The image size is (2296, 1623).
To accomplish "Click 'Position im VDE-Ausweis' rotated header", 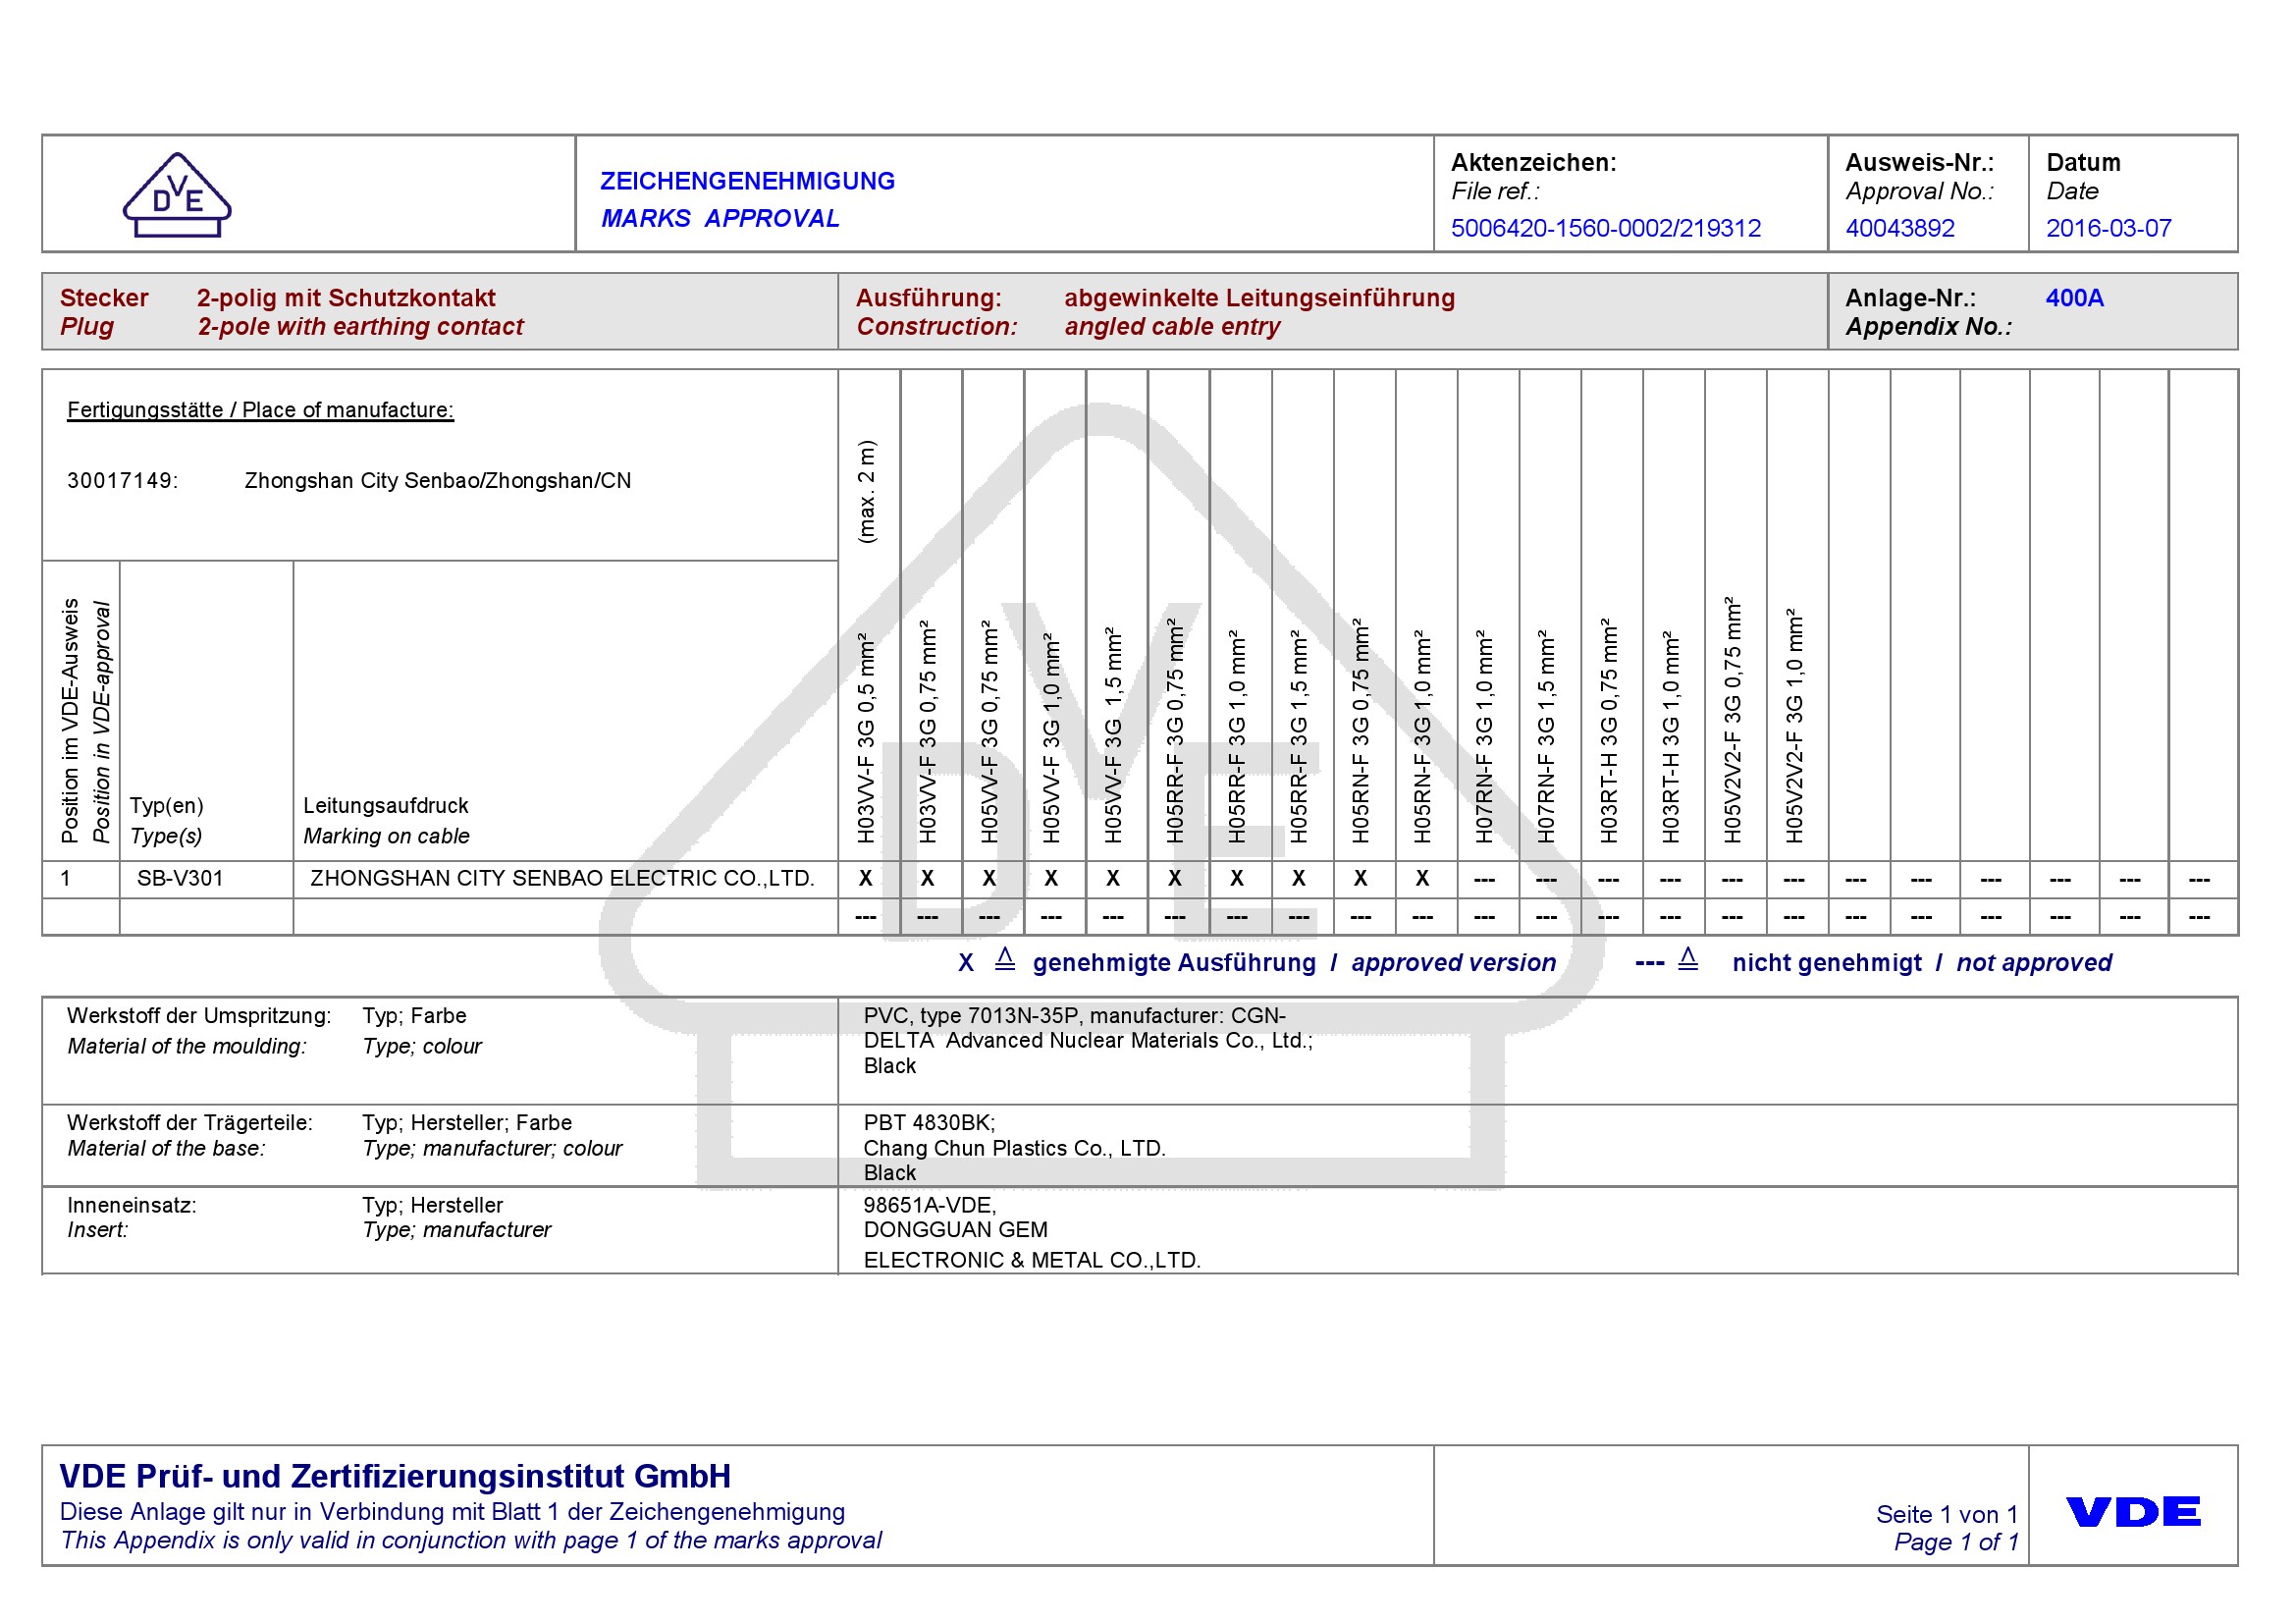I will [69, 721].
